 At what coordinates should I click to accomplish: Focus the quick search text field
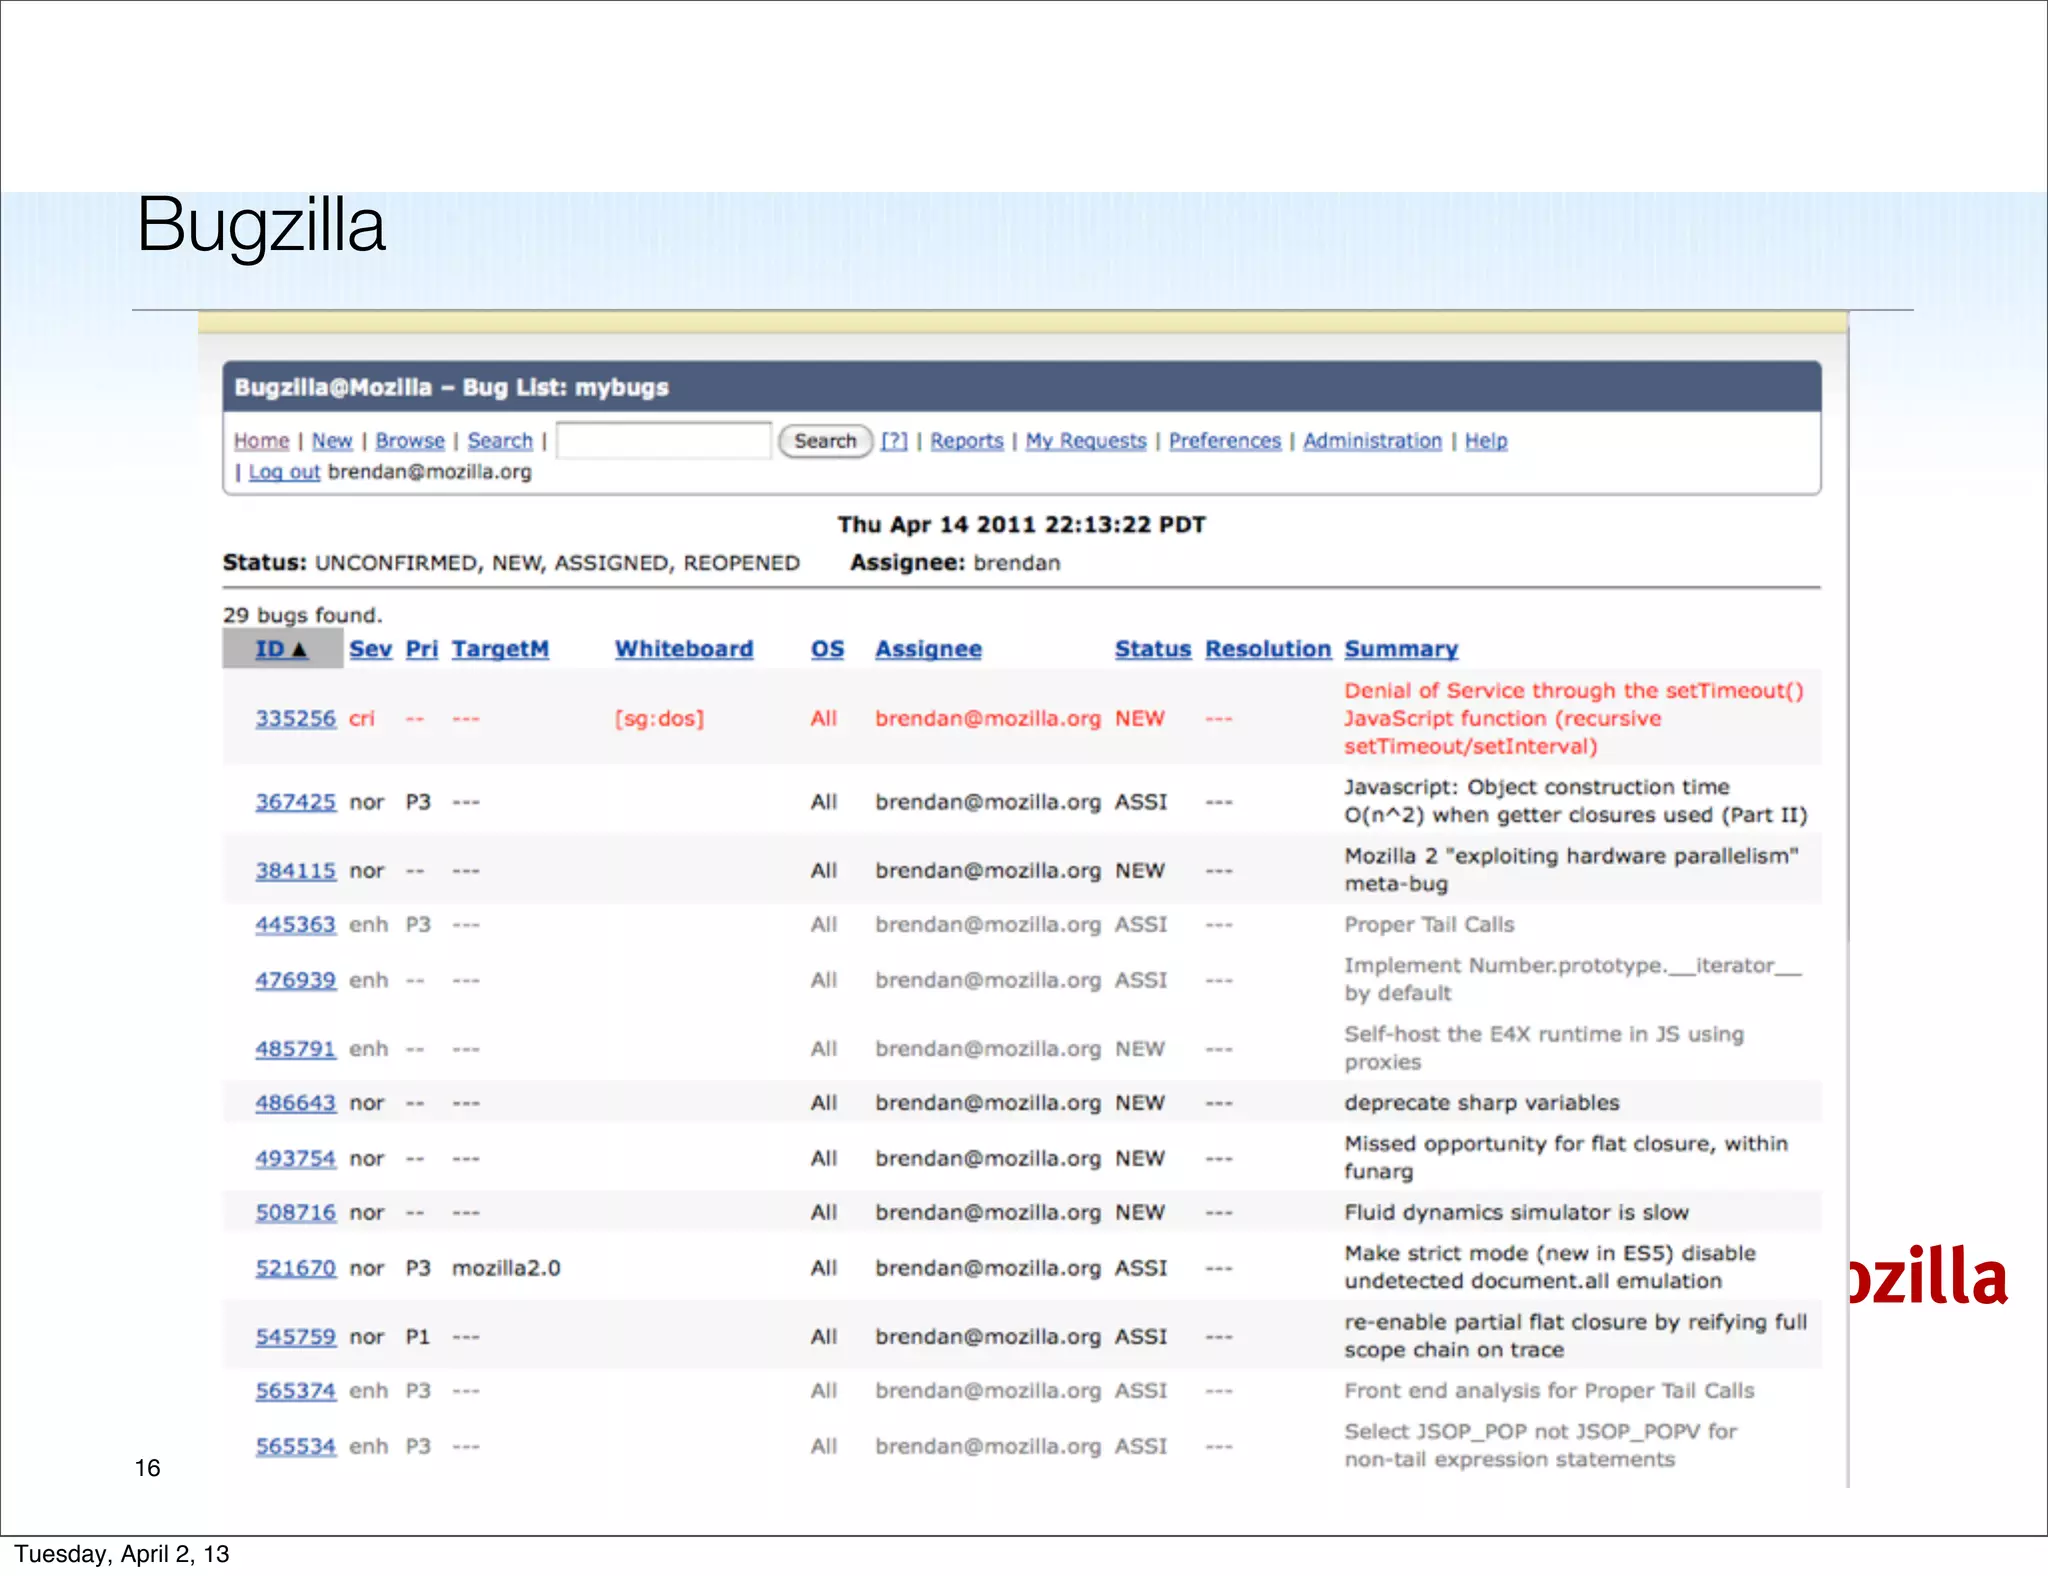coord(663,441)
